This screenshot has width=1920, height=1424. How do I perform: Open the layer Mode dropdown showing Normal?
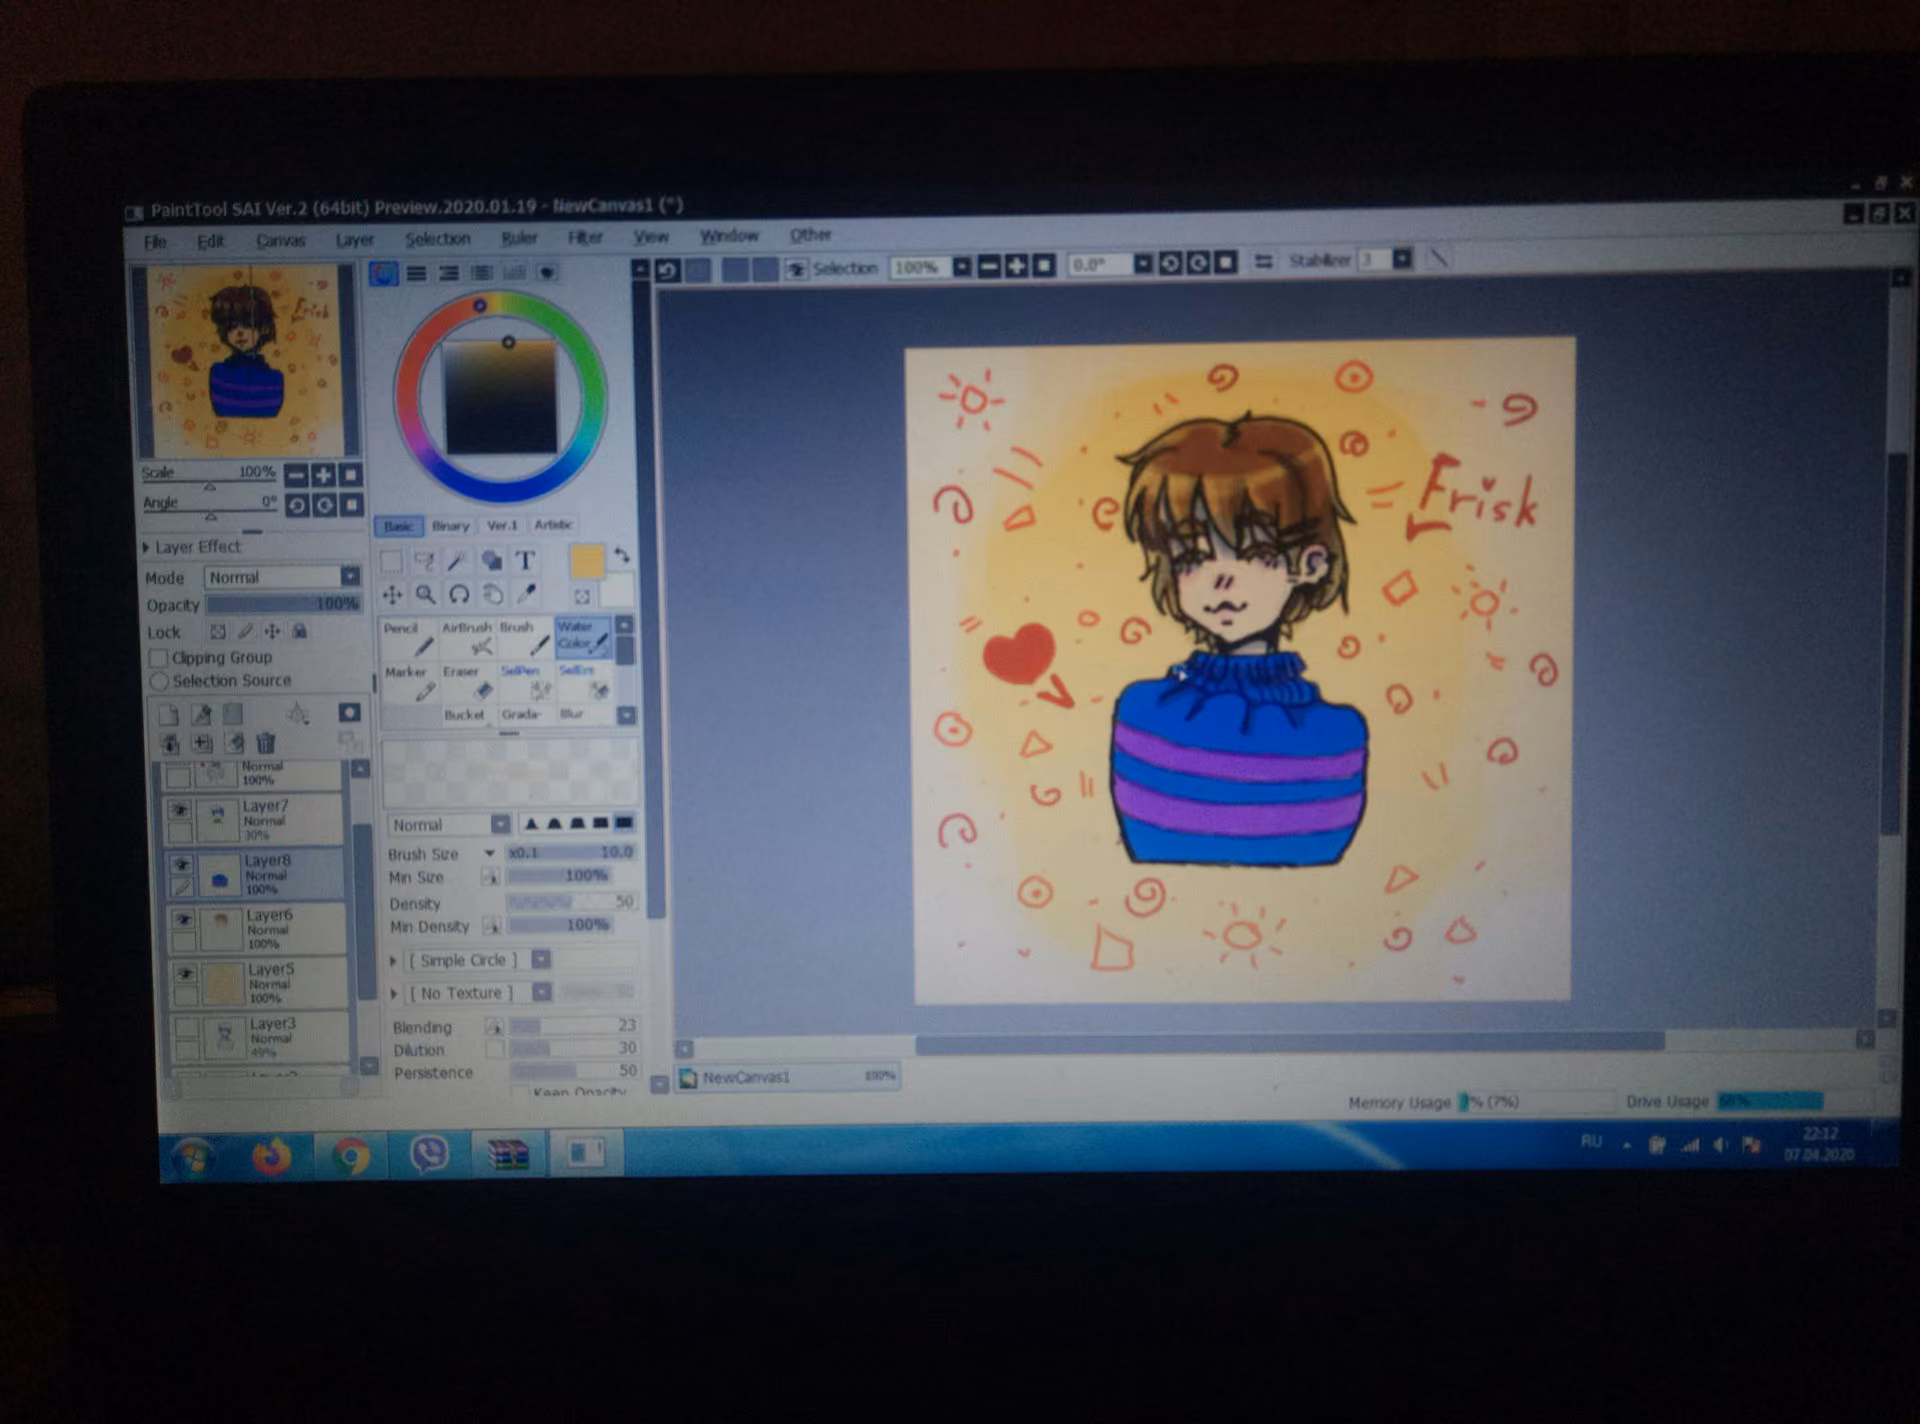(x=282, y=577)
